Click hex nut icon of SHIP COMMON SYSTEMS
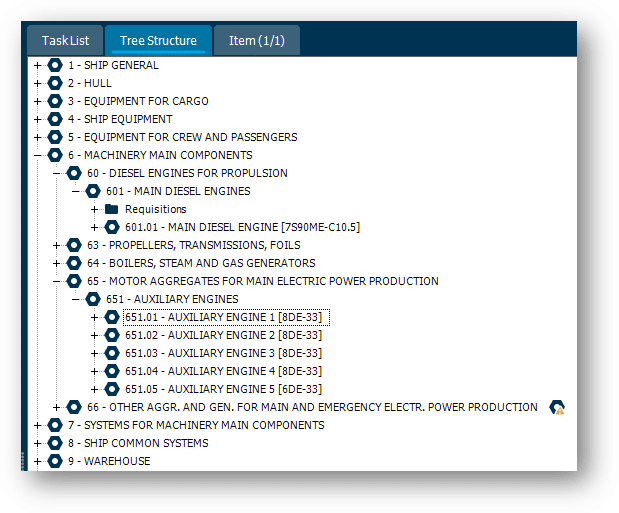 coord(55,443)
